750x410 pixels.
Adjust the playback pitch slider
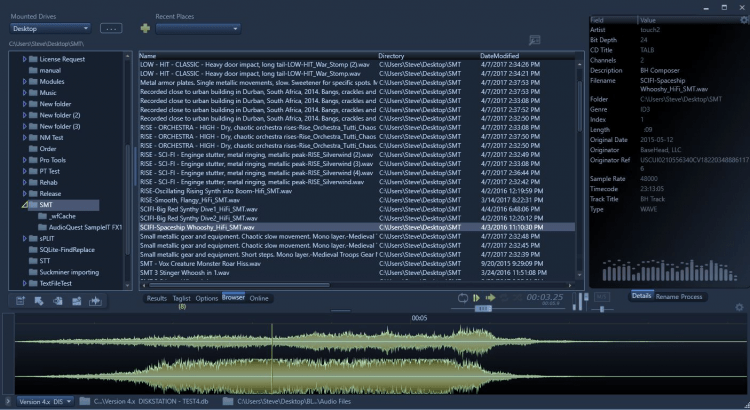pyautogui.click(x=484, y=309)
